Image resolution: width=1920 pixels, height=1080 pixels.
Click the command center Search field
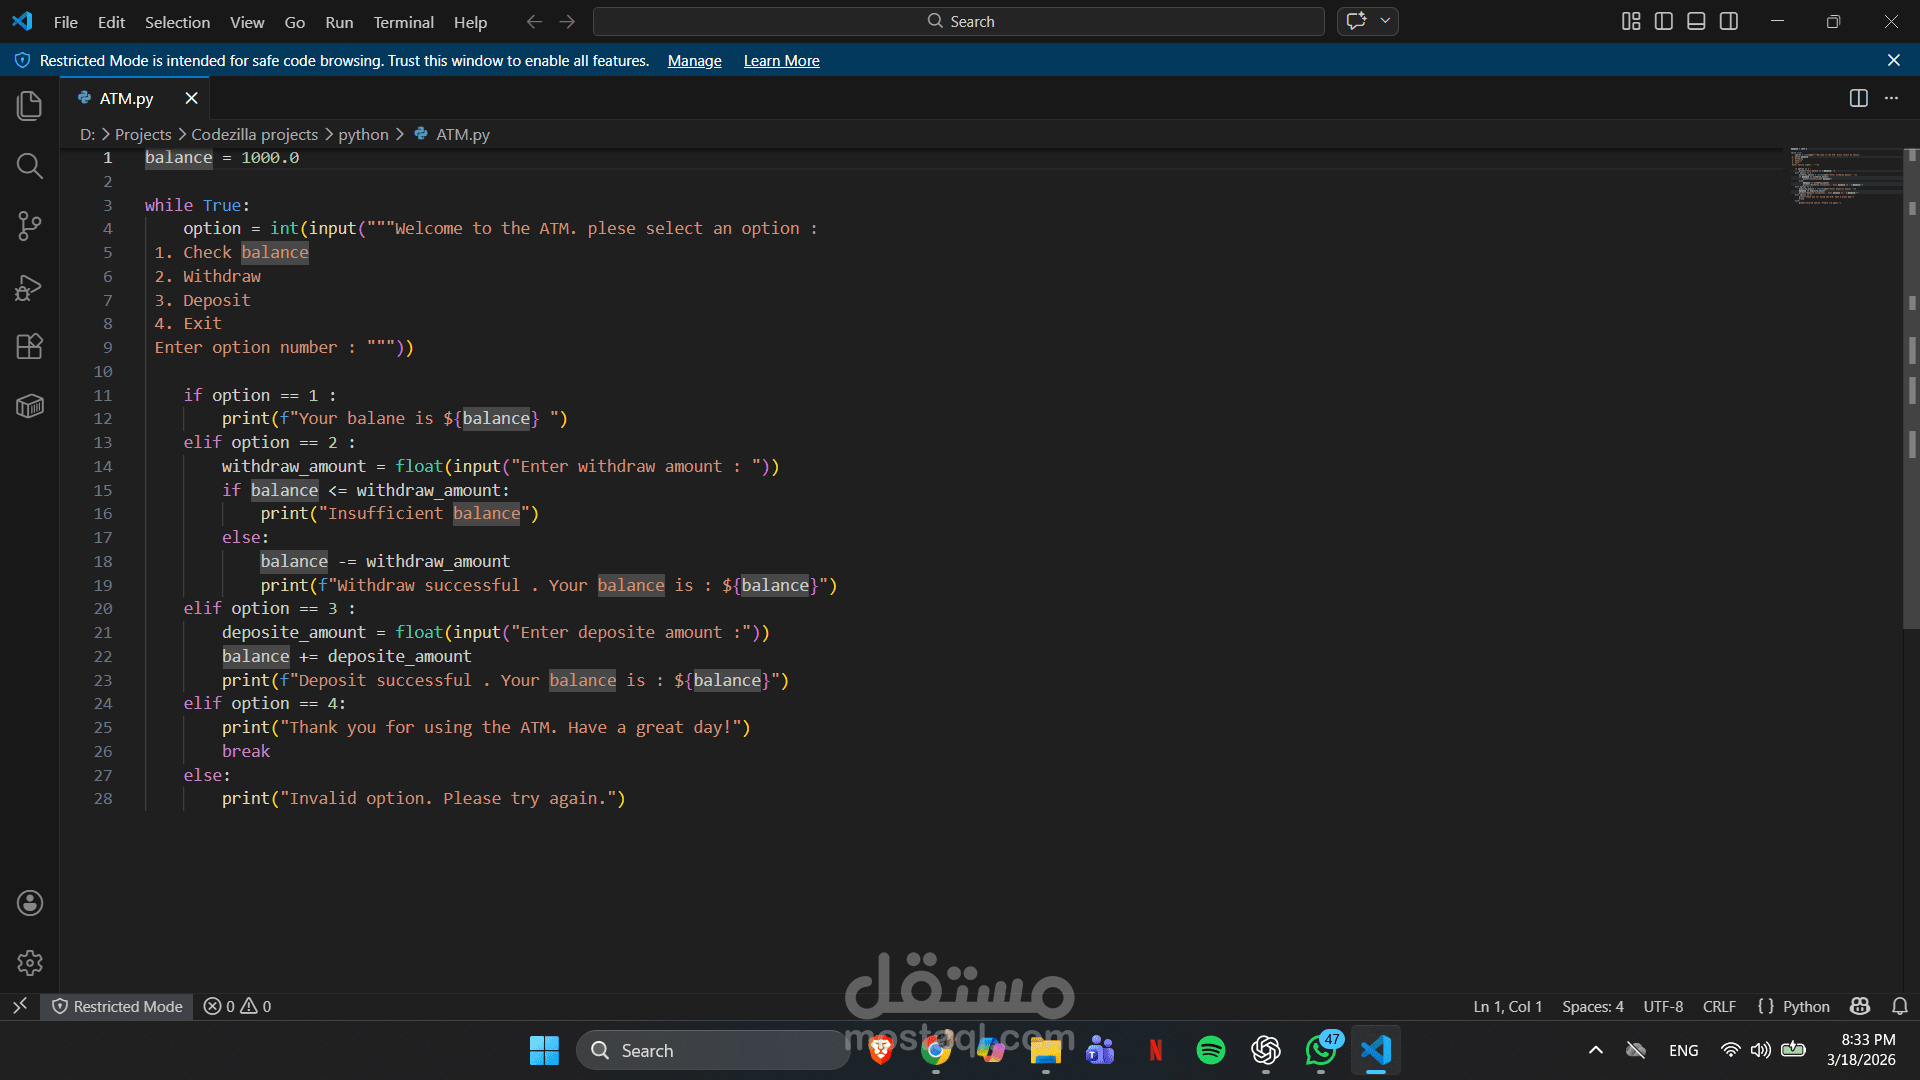(x=958, y=21)
